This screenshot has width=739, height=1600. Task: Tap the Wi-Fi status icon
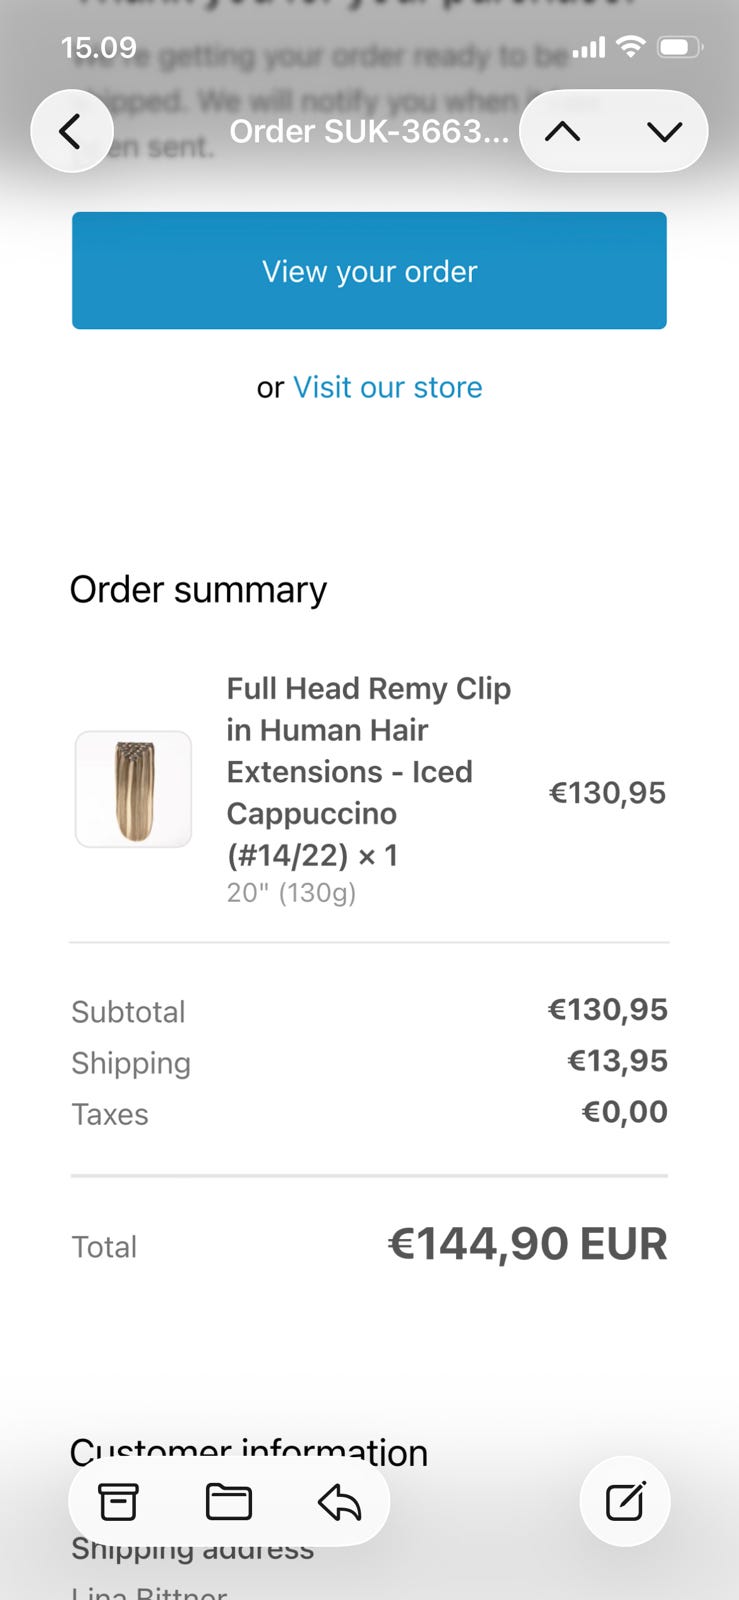tap(631, 47)
